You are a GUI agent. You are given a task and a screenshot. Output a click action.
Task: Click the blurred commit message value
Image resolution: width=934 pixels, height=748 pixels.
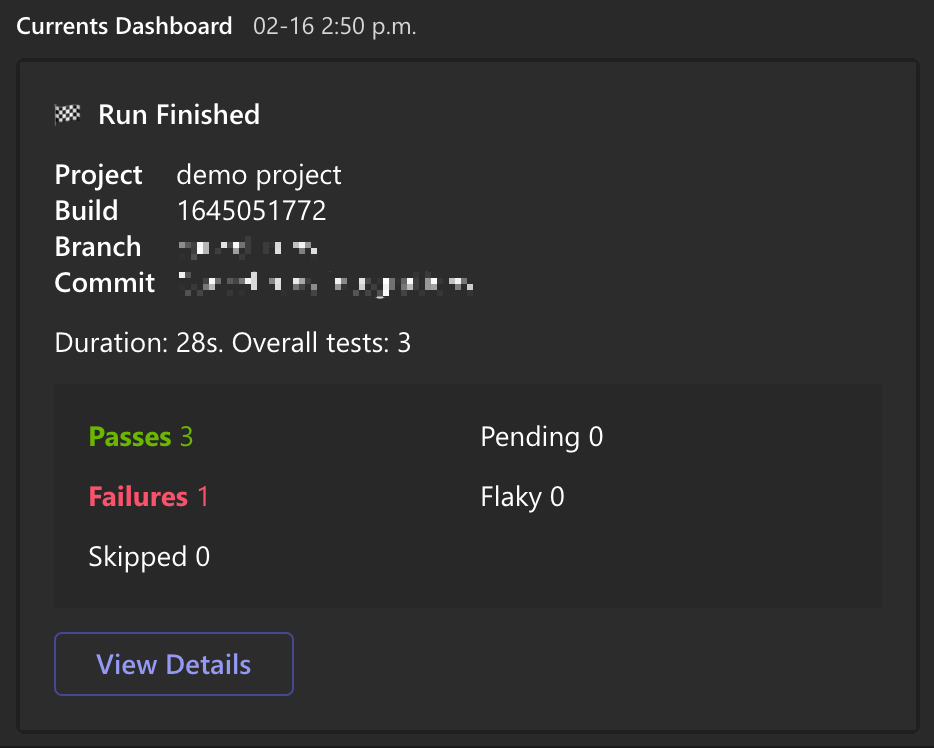[x=324, y=284]
